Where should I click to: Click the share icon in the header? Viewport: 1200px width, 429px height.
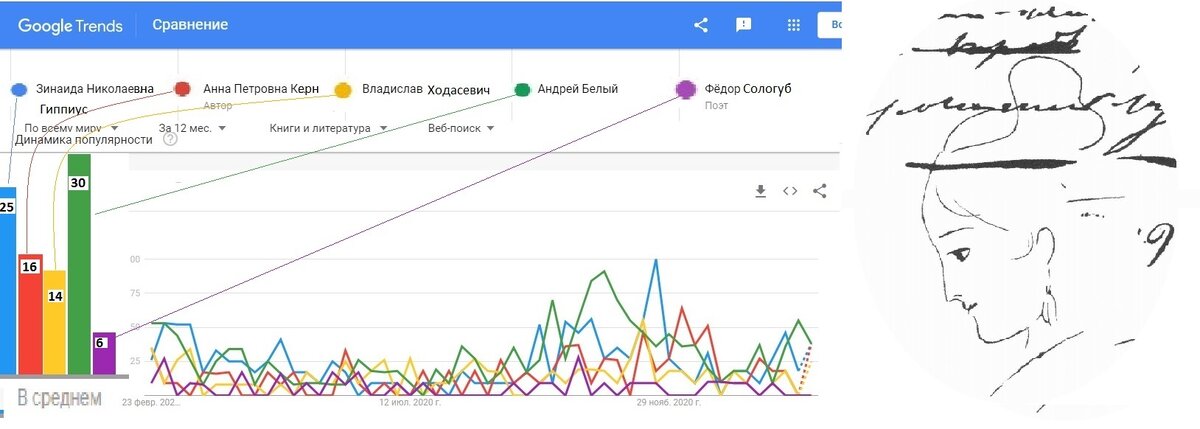[700, 25]
